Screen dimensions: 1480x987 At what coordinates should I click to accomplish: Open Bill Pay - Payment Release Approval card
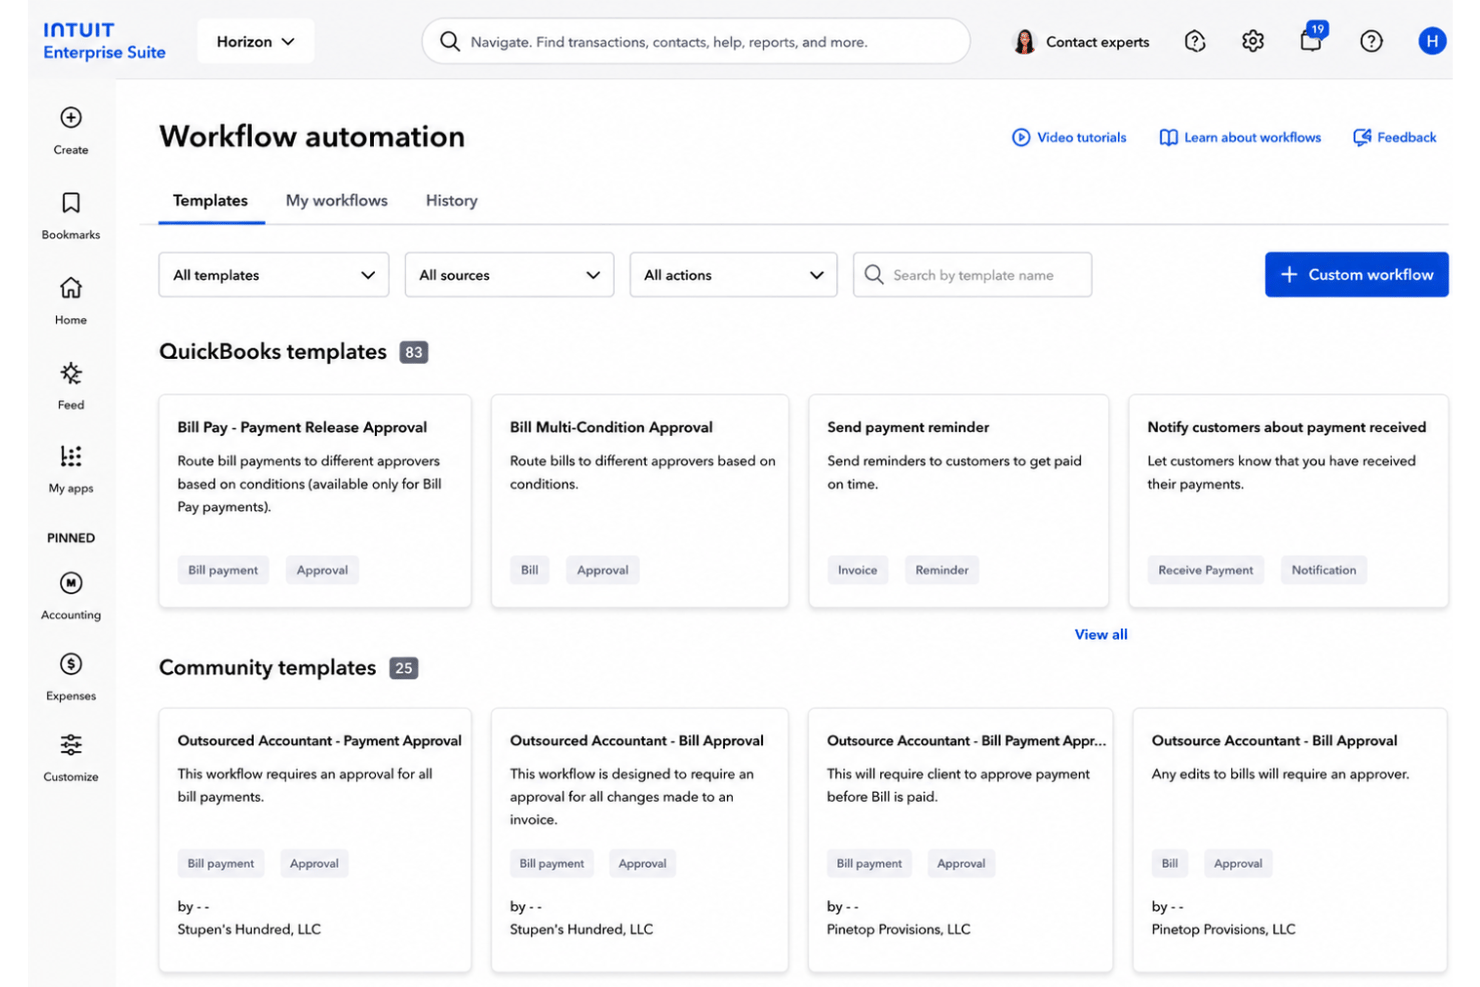coord(315,500)
